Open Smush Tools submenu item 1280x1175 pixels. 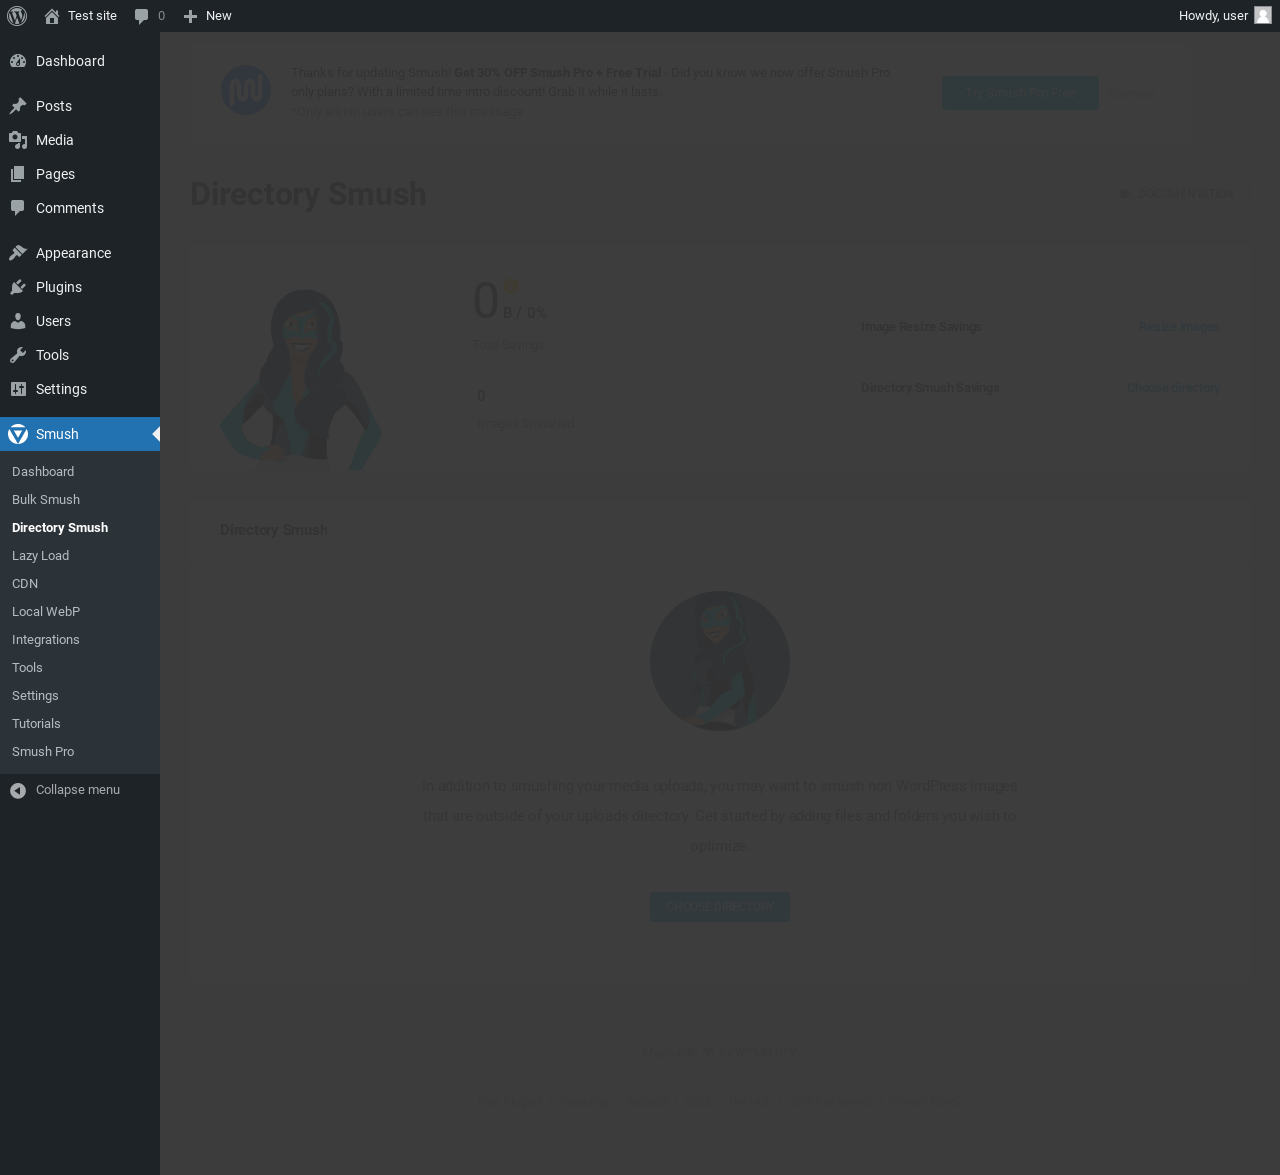pos(80,668)
